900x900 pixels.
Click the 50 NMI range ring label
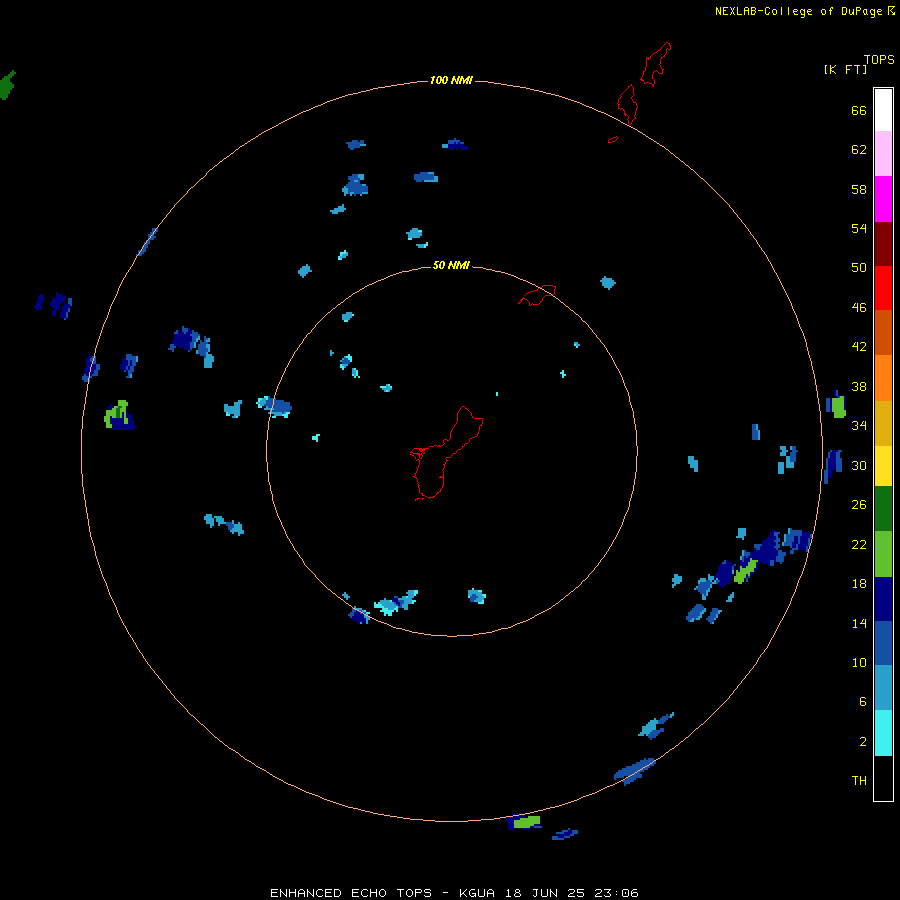tap(451, 265)
